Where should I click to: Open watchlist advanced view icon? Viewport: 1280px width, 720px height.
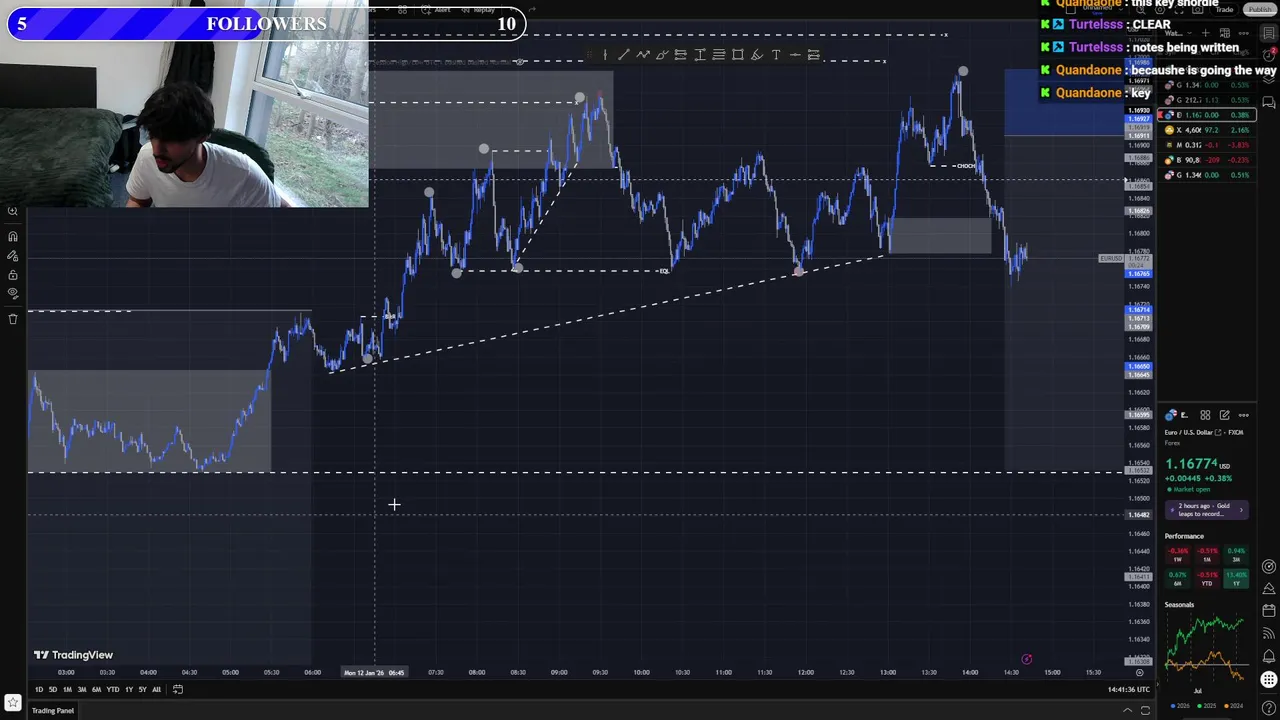(1225, 33)
